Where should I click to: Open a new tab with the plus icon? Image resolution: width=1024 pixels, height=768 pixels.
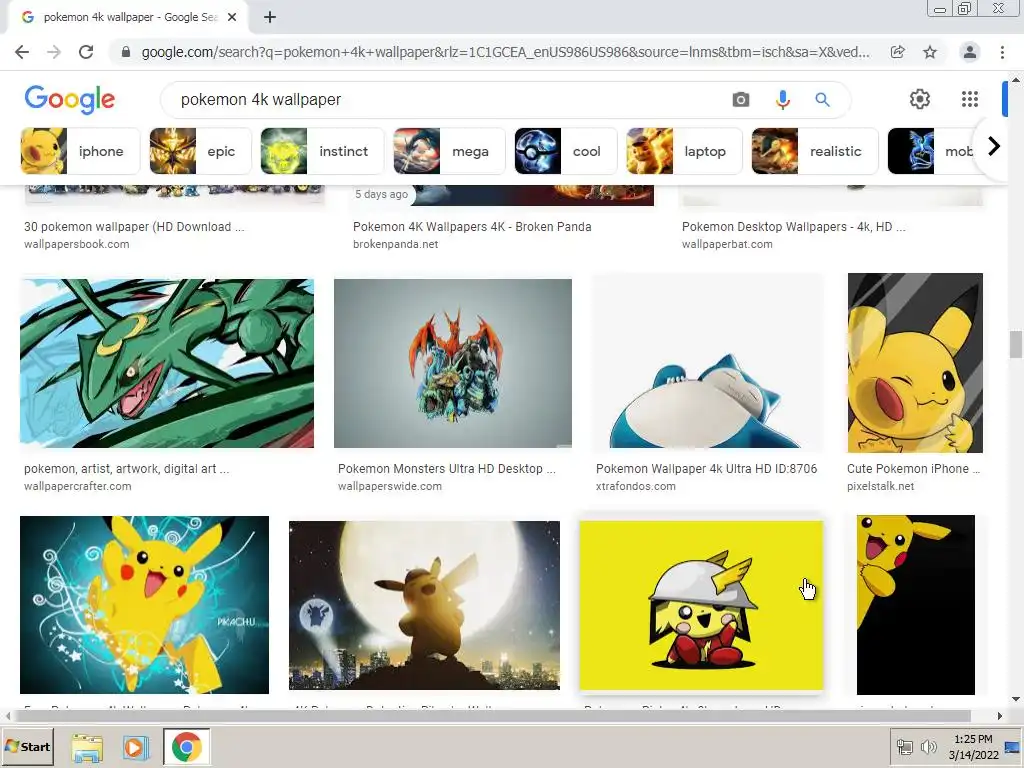(270, 18)
